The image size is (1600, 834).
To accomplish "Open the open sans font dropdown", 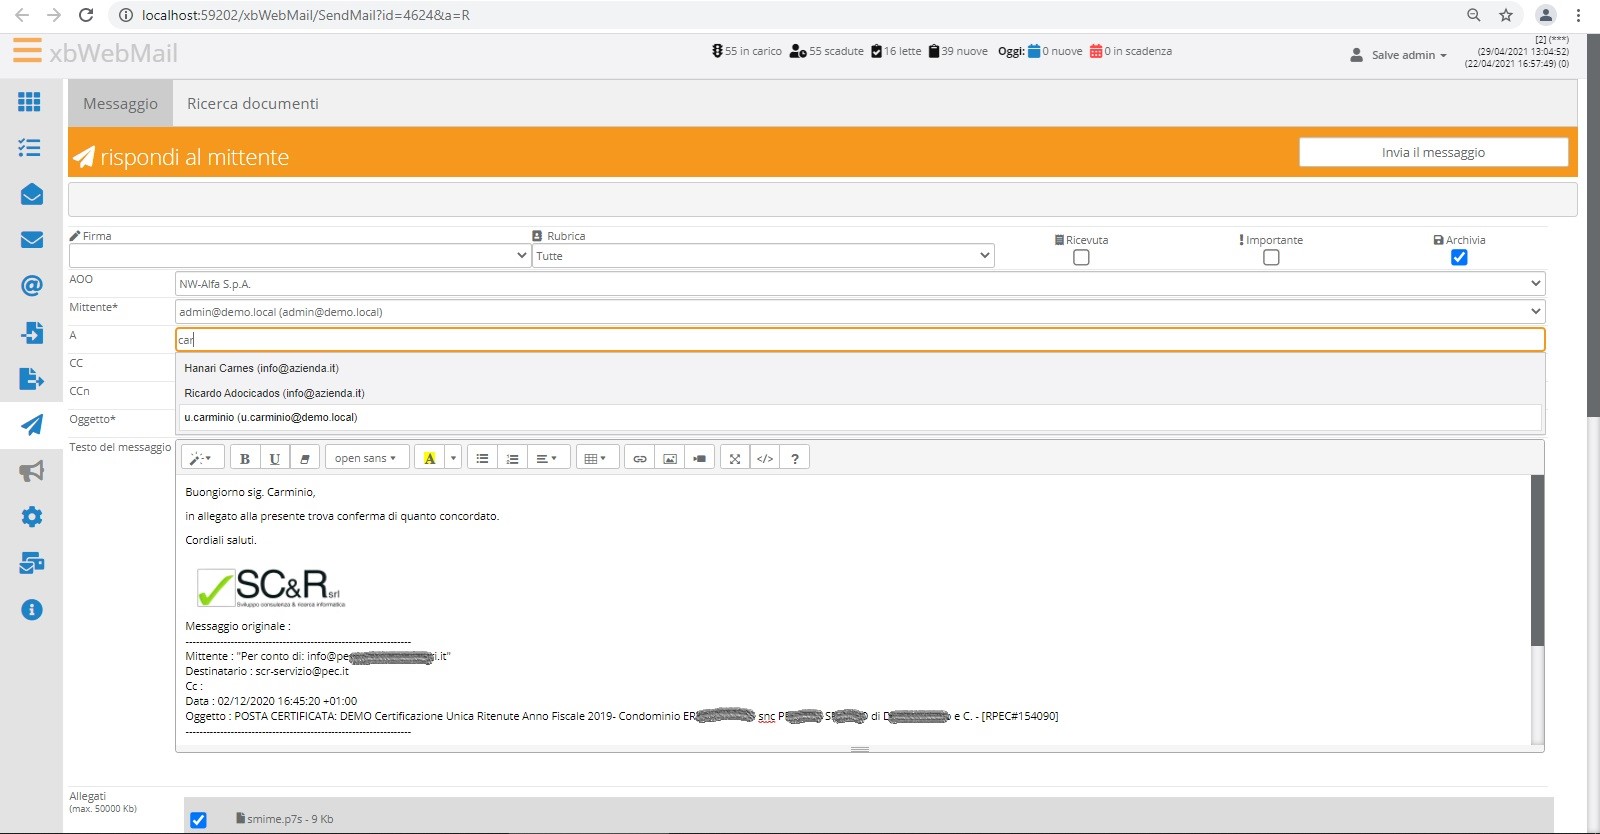I will point(366,458).
